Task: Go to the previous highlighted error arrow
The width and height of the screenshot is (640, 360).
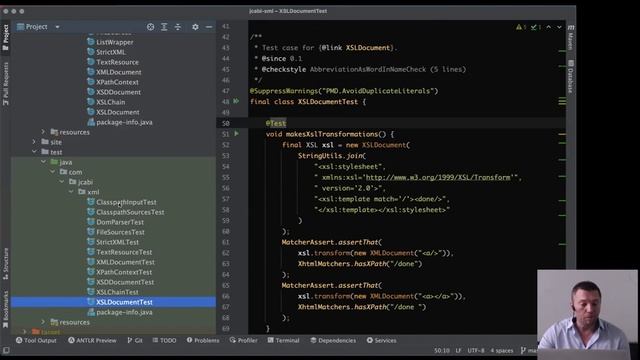Action: 549,27
